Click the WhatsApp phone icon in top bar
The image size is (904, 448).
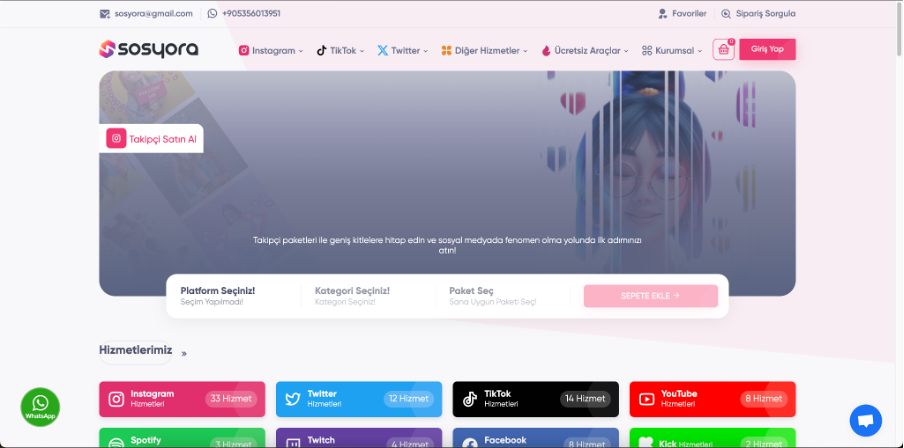tap(212, 13)
